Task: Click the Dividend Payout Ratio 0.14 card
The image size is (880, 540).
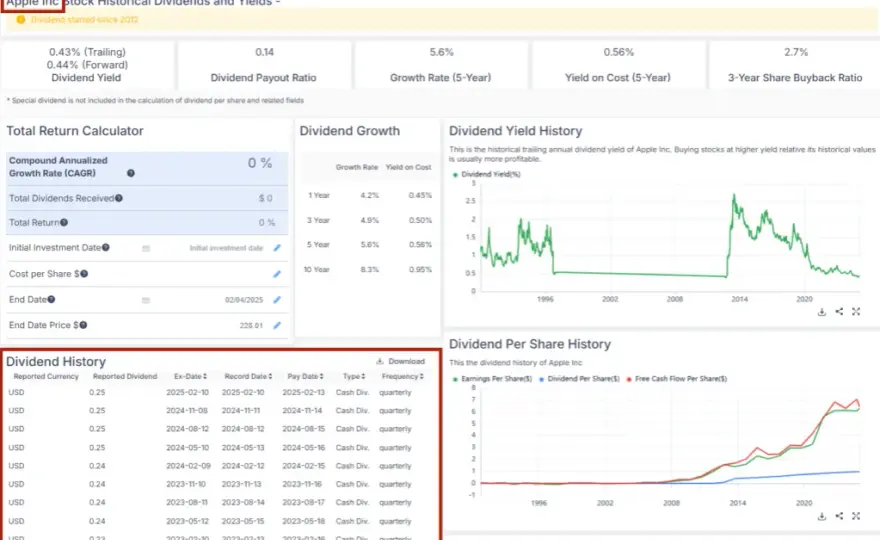Action: 264,65
